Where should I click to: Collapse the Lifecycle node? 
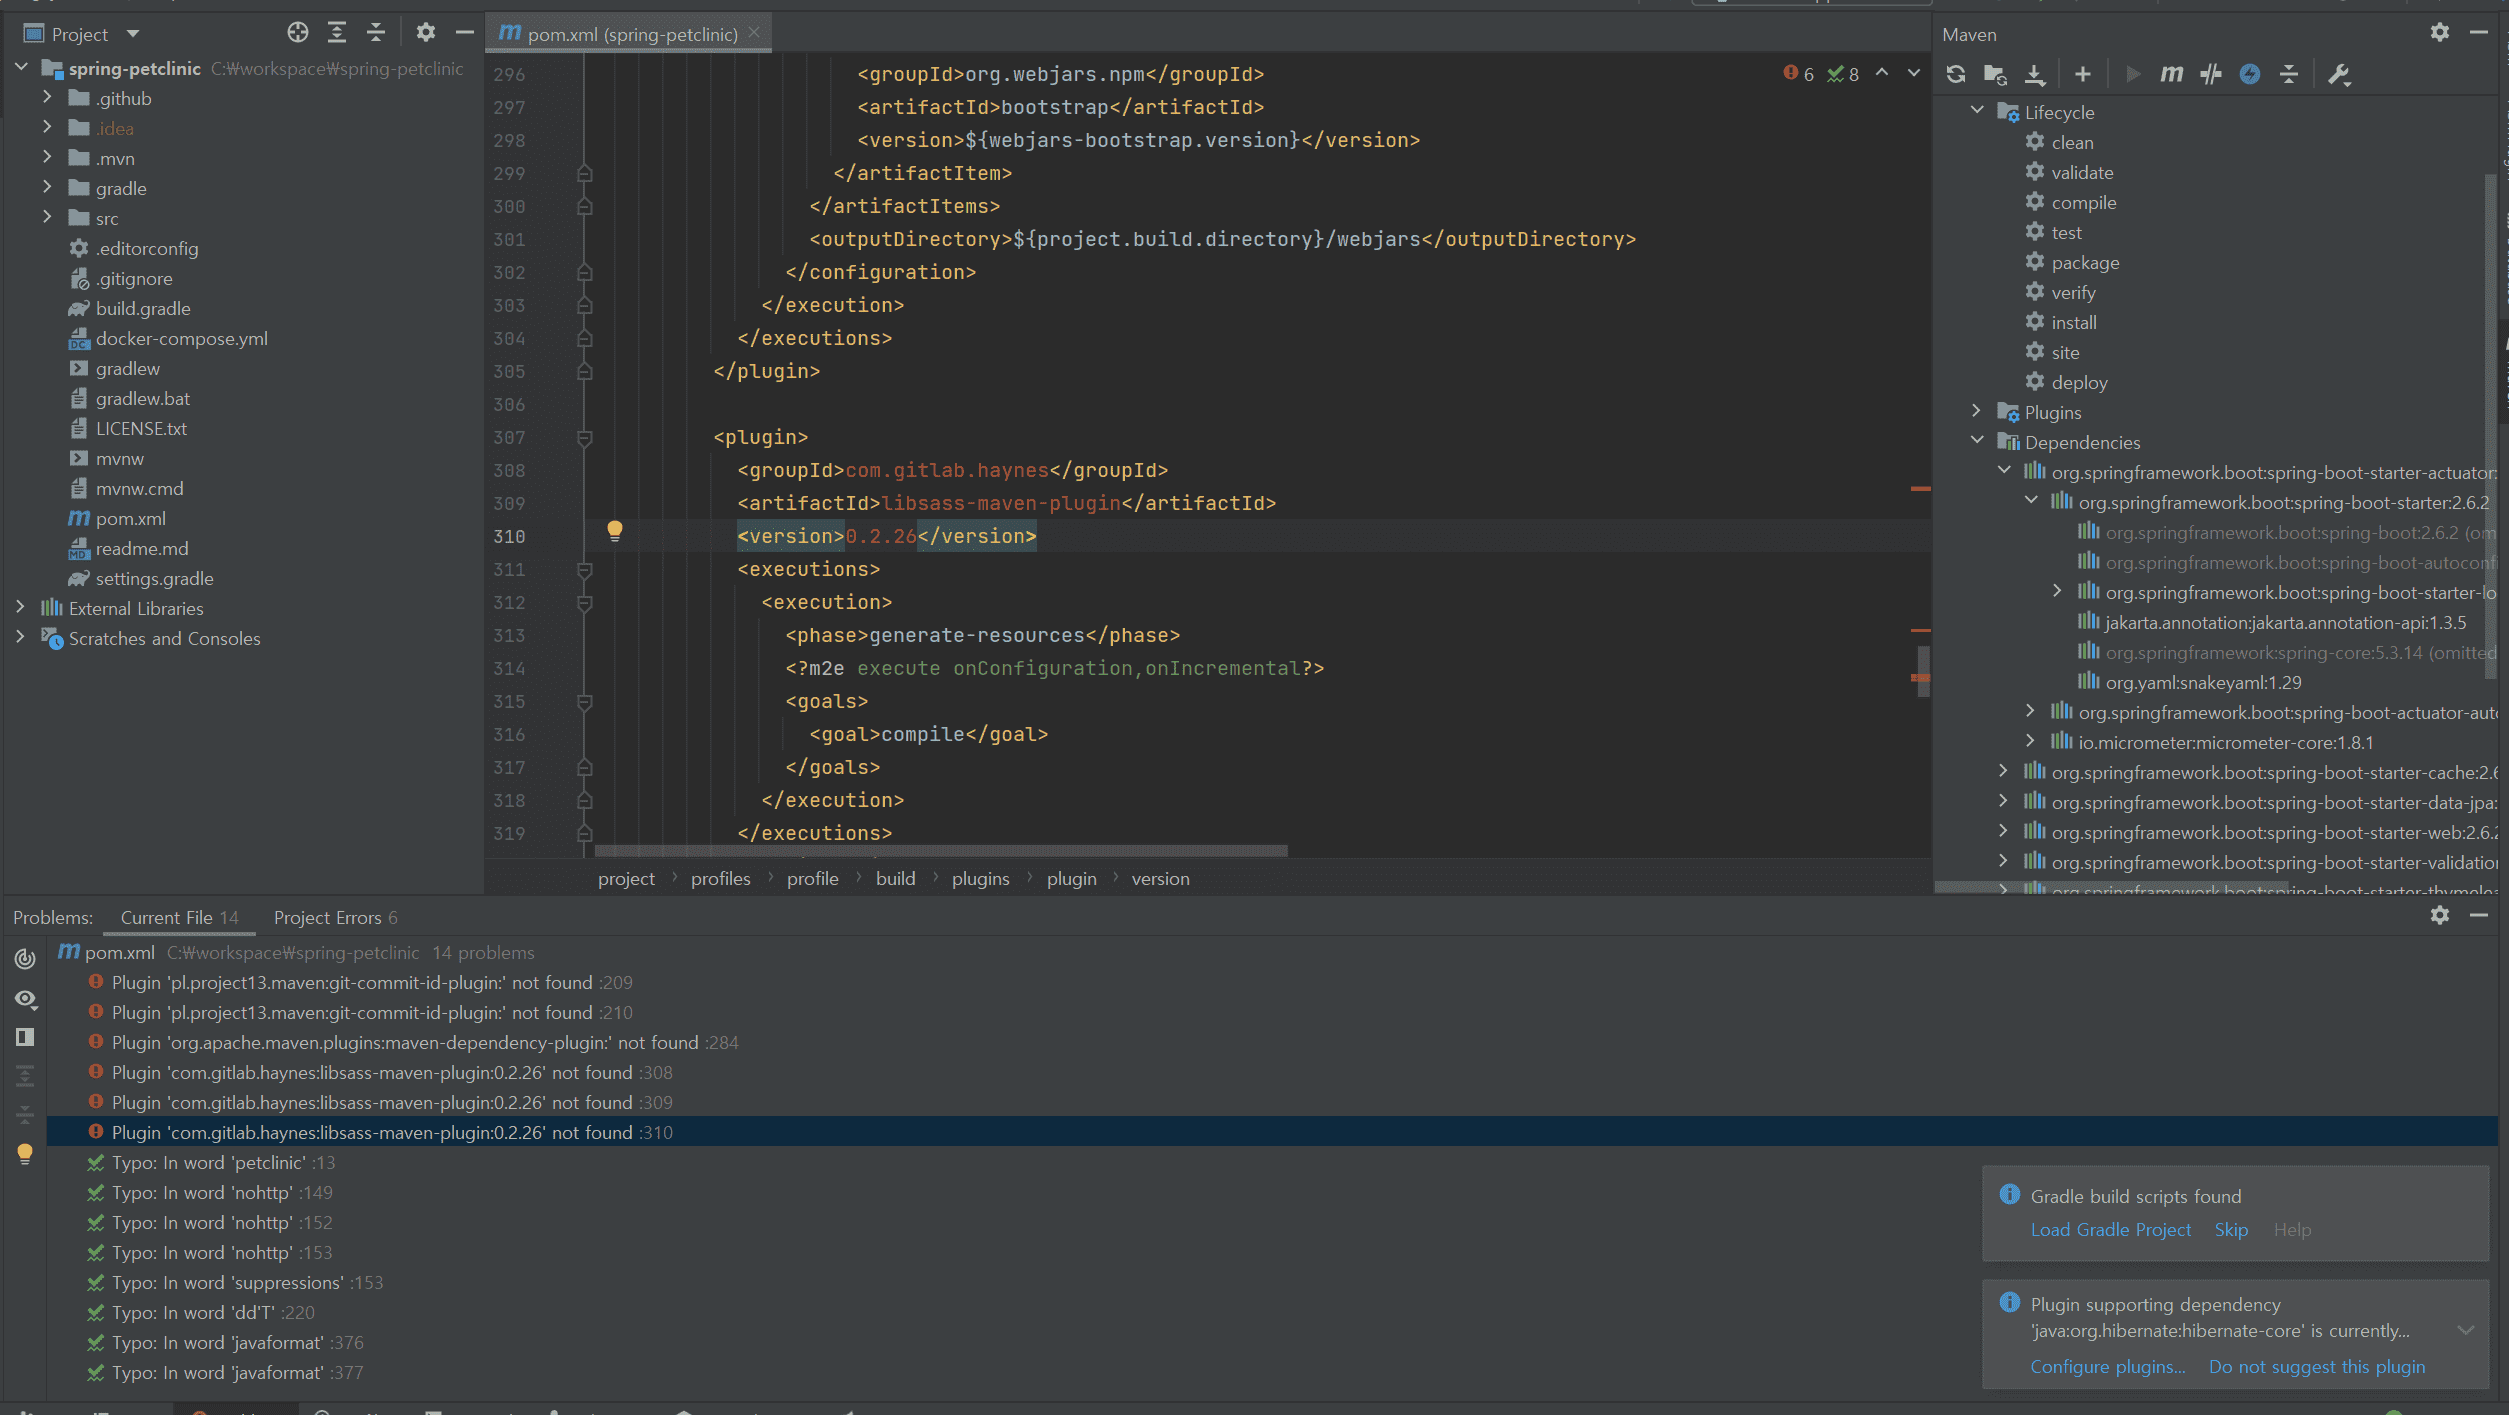click(x=1977, y=111)
